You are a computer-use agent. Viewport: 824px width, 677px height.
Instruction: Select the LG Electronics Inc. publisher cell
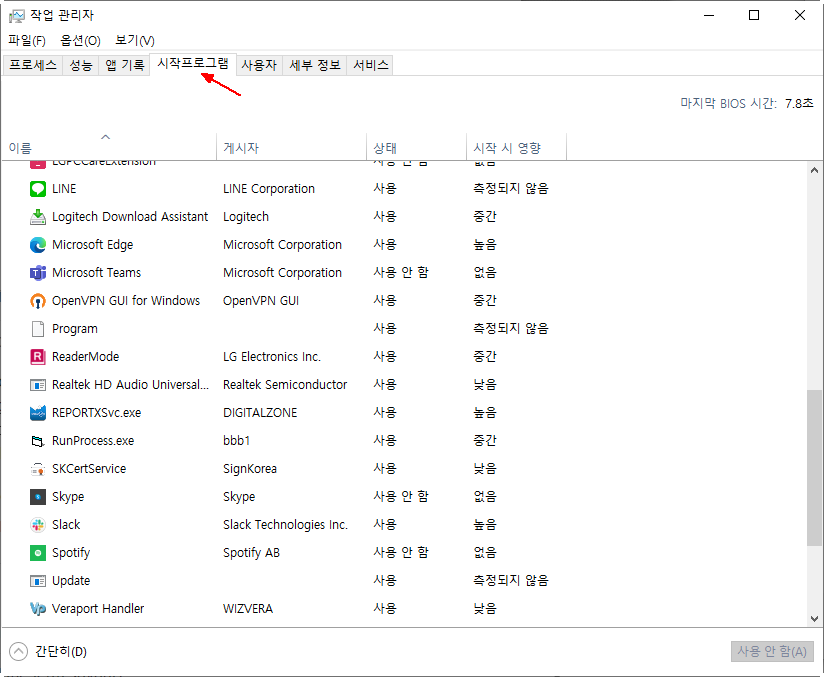[272, 357]
